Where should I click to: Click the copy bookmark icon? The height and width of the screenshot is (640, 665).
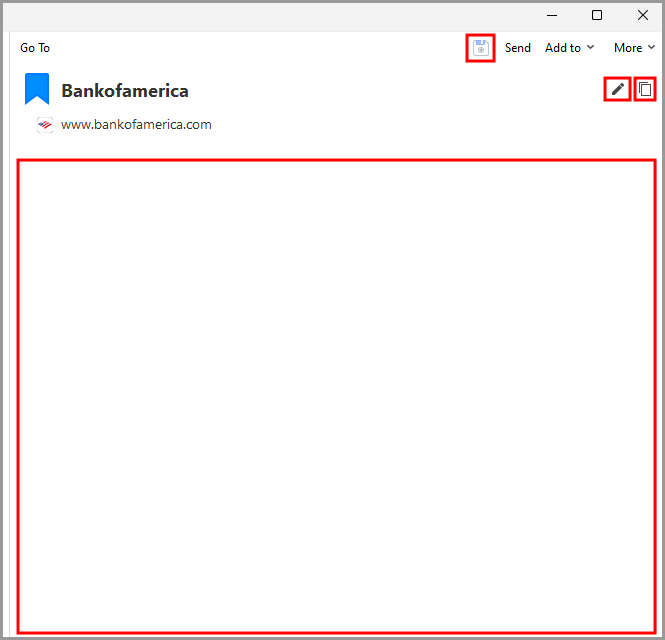645,89
